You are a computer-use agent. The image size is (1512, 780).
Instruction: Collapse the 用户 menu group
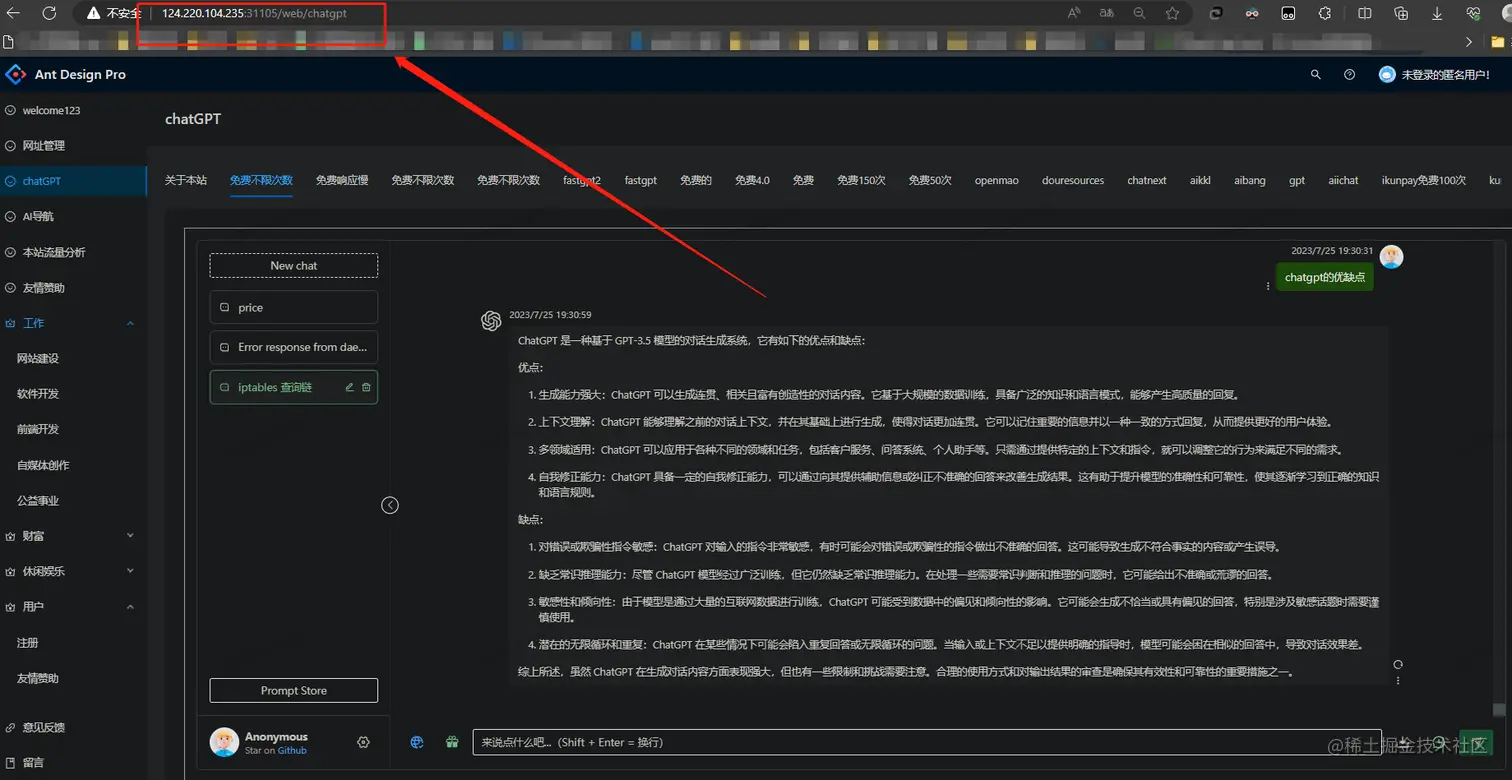[x=130, y=607]
